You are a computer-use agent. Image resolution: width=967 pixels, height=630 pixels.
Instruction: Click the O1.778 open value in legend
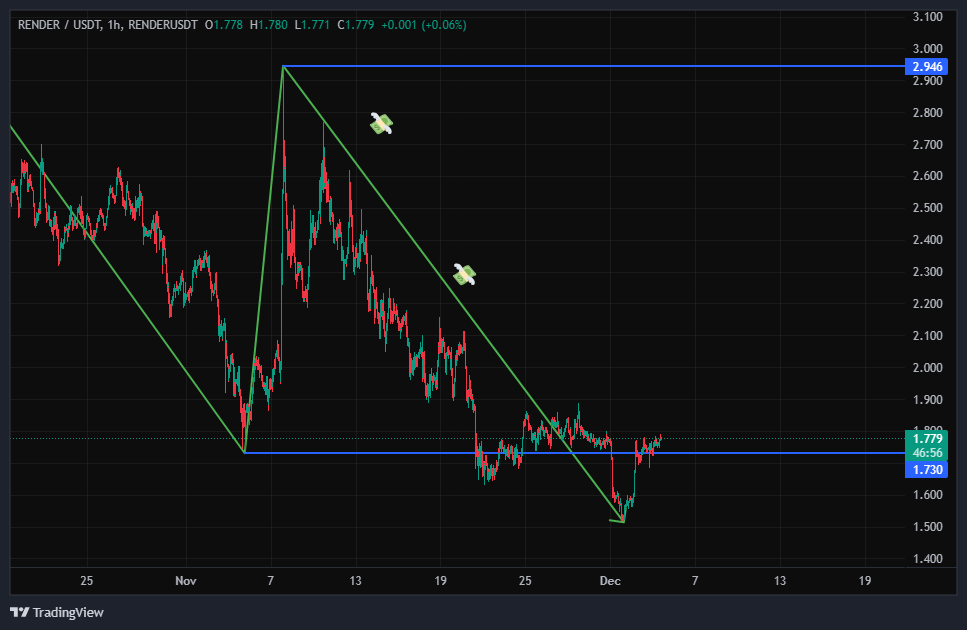tap(223, 25)
